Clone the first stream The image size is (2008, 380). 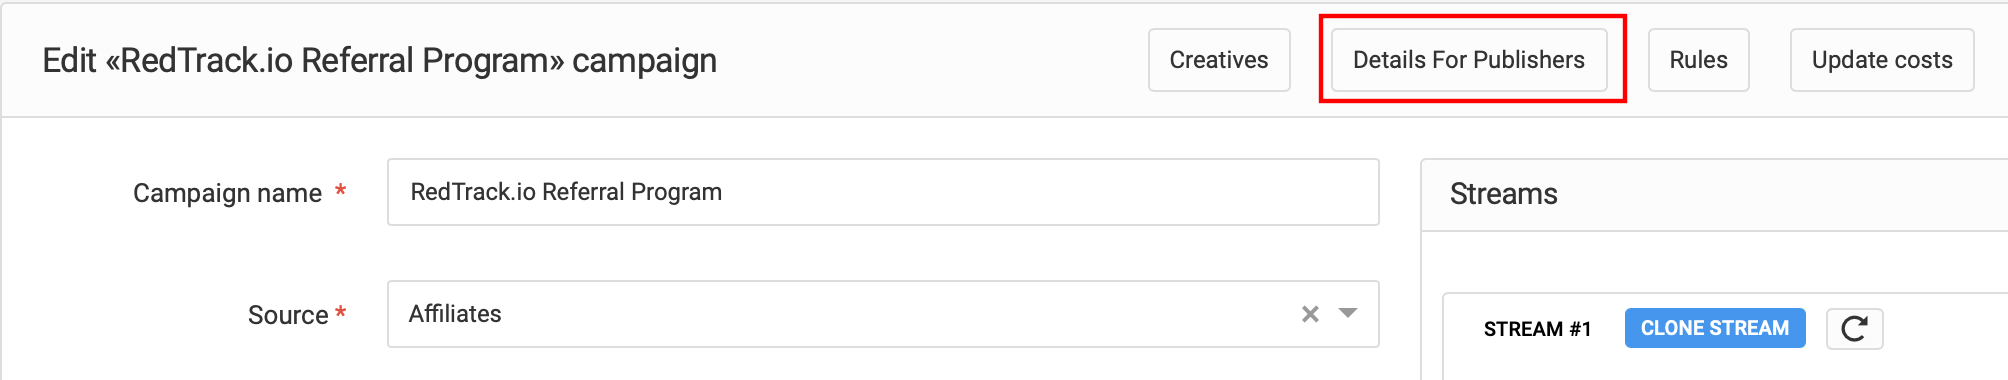click(x=1715, y=328)
